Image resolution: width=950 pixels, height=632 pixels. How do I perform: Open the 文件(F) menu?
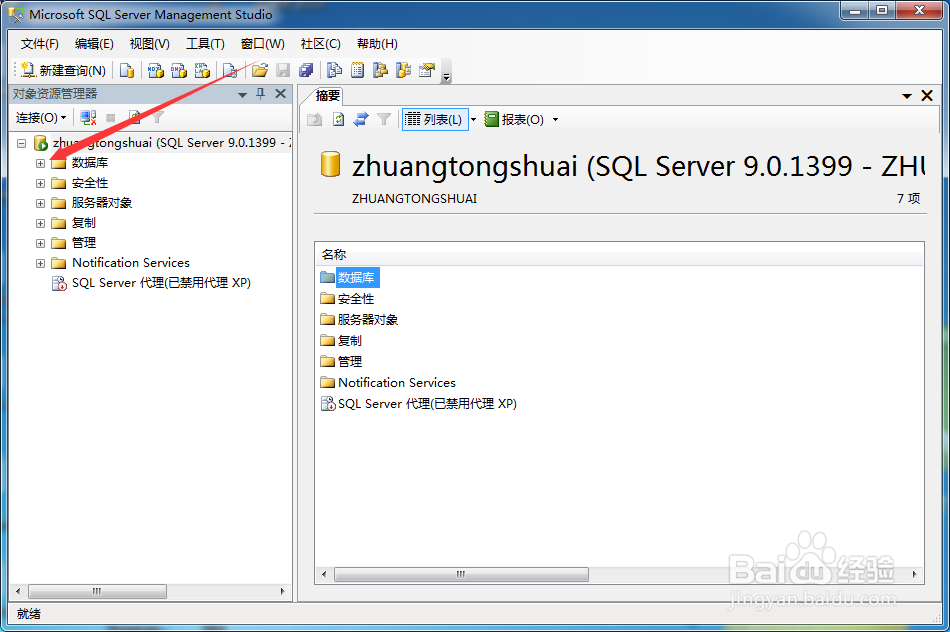pyautogui.click(x=39, y=44)
